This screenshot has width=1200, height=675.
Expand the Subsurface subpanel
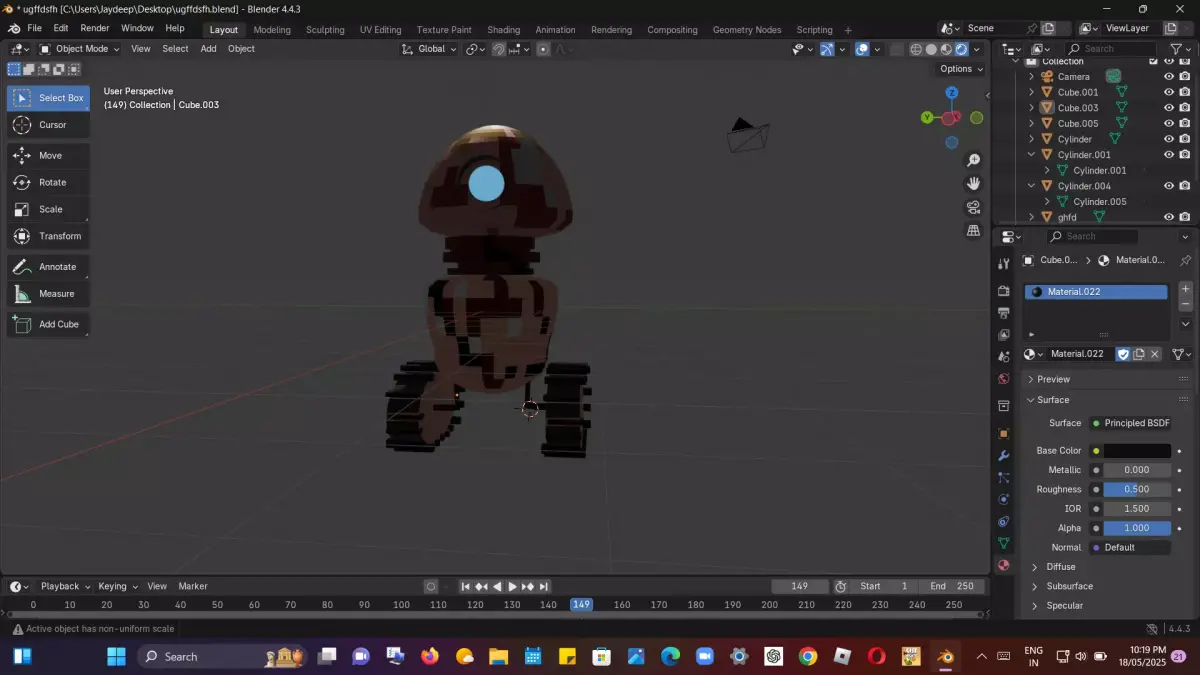pos(1069,586)
